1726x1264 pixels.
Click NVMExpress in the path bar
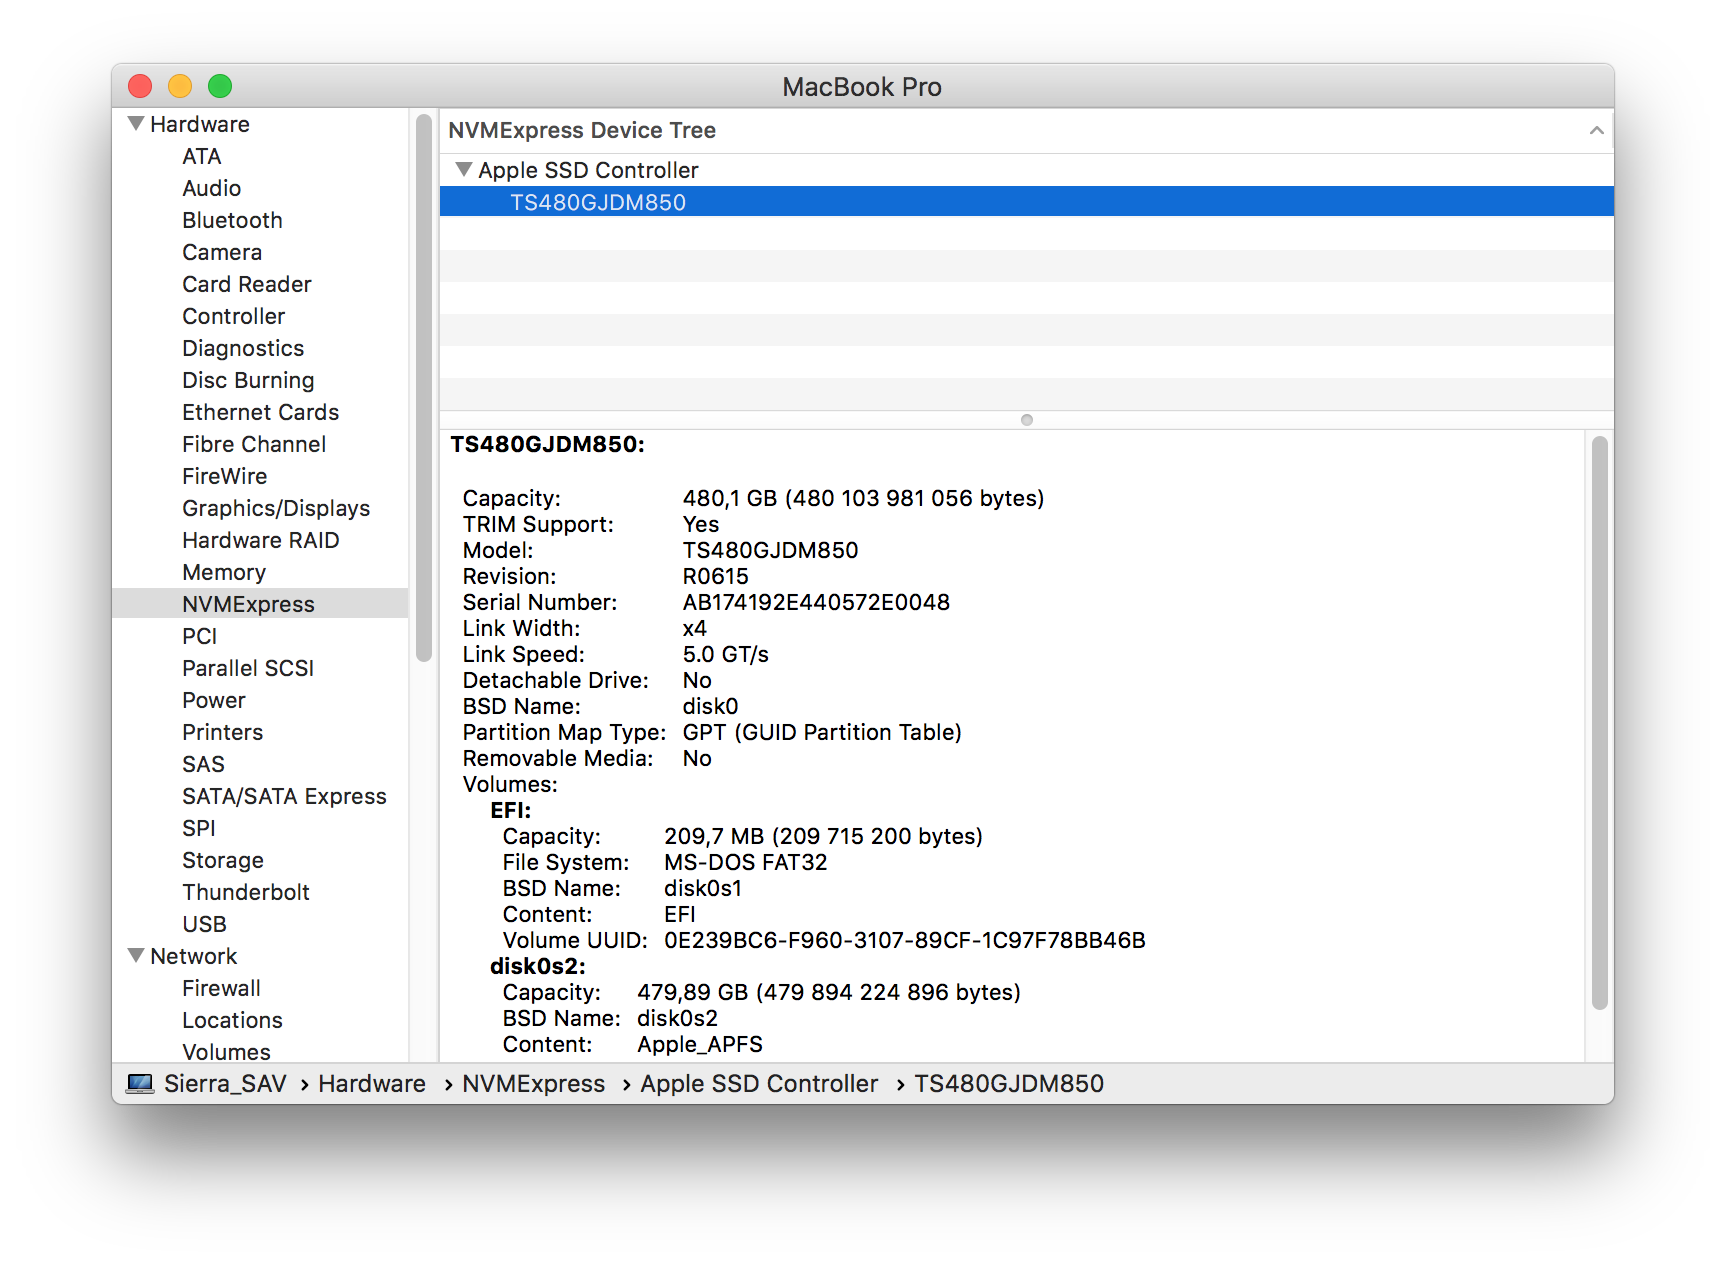coord(533,1084)
